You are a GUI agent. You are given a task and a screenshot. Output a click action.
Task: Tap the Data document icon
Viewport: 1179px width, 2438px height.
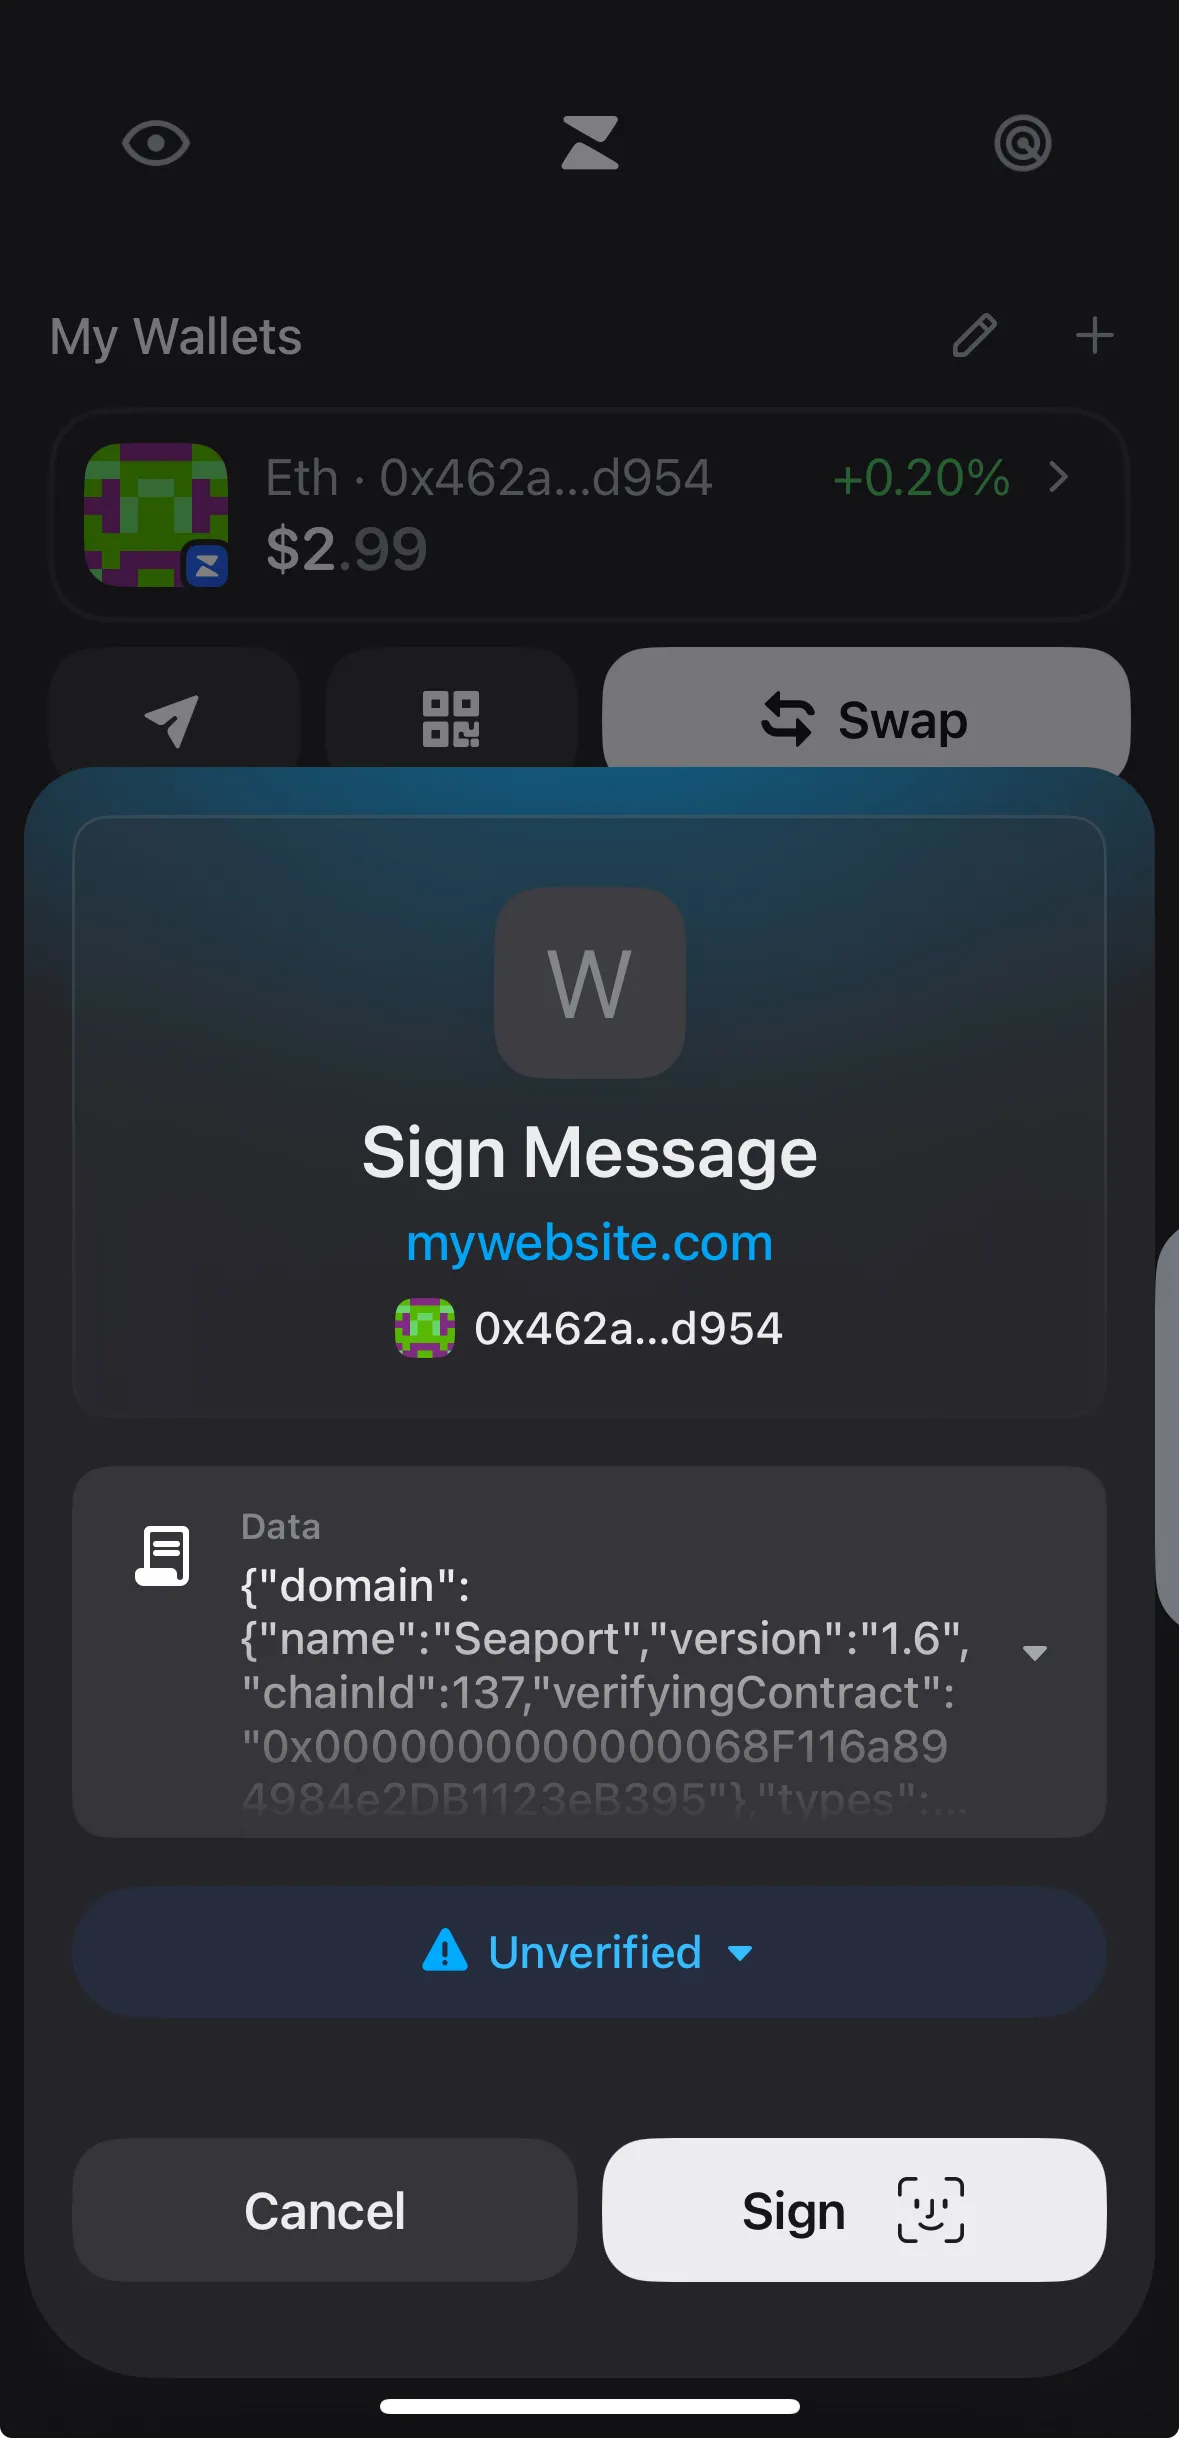coord(163,1555)
